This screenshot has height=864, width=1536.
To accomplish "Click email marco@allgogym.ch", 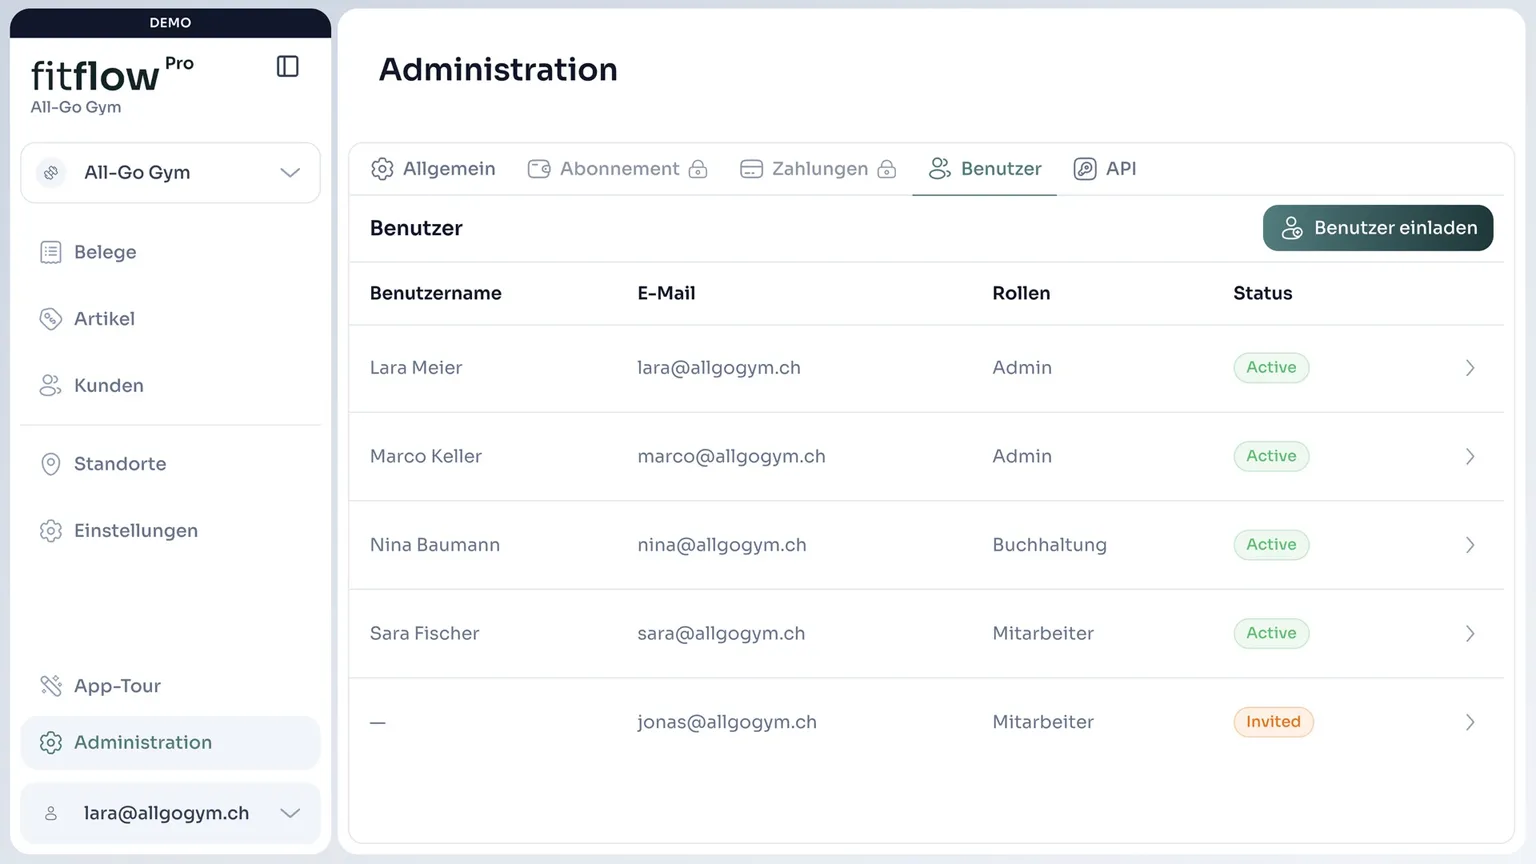I will pos(731,457).
